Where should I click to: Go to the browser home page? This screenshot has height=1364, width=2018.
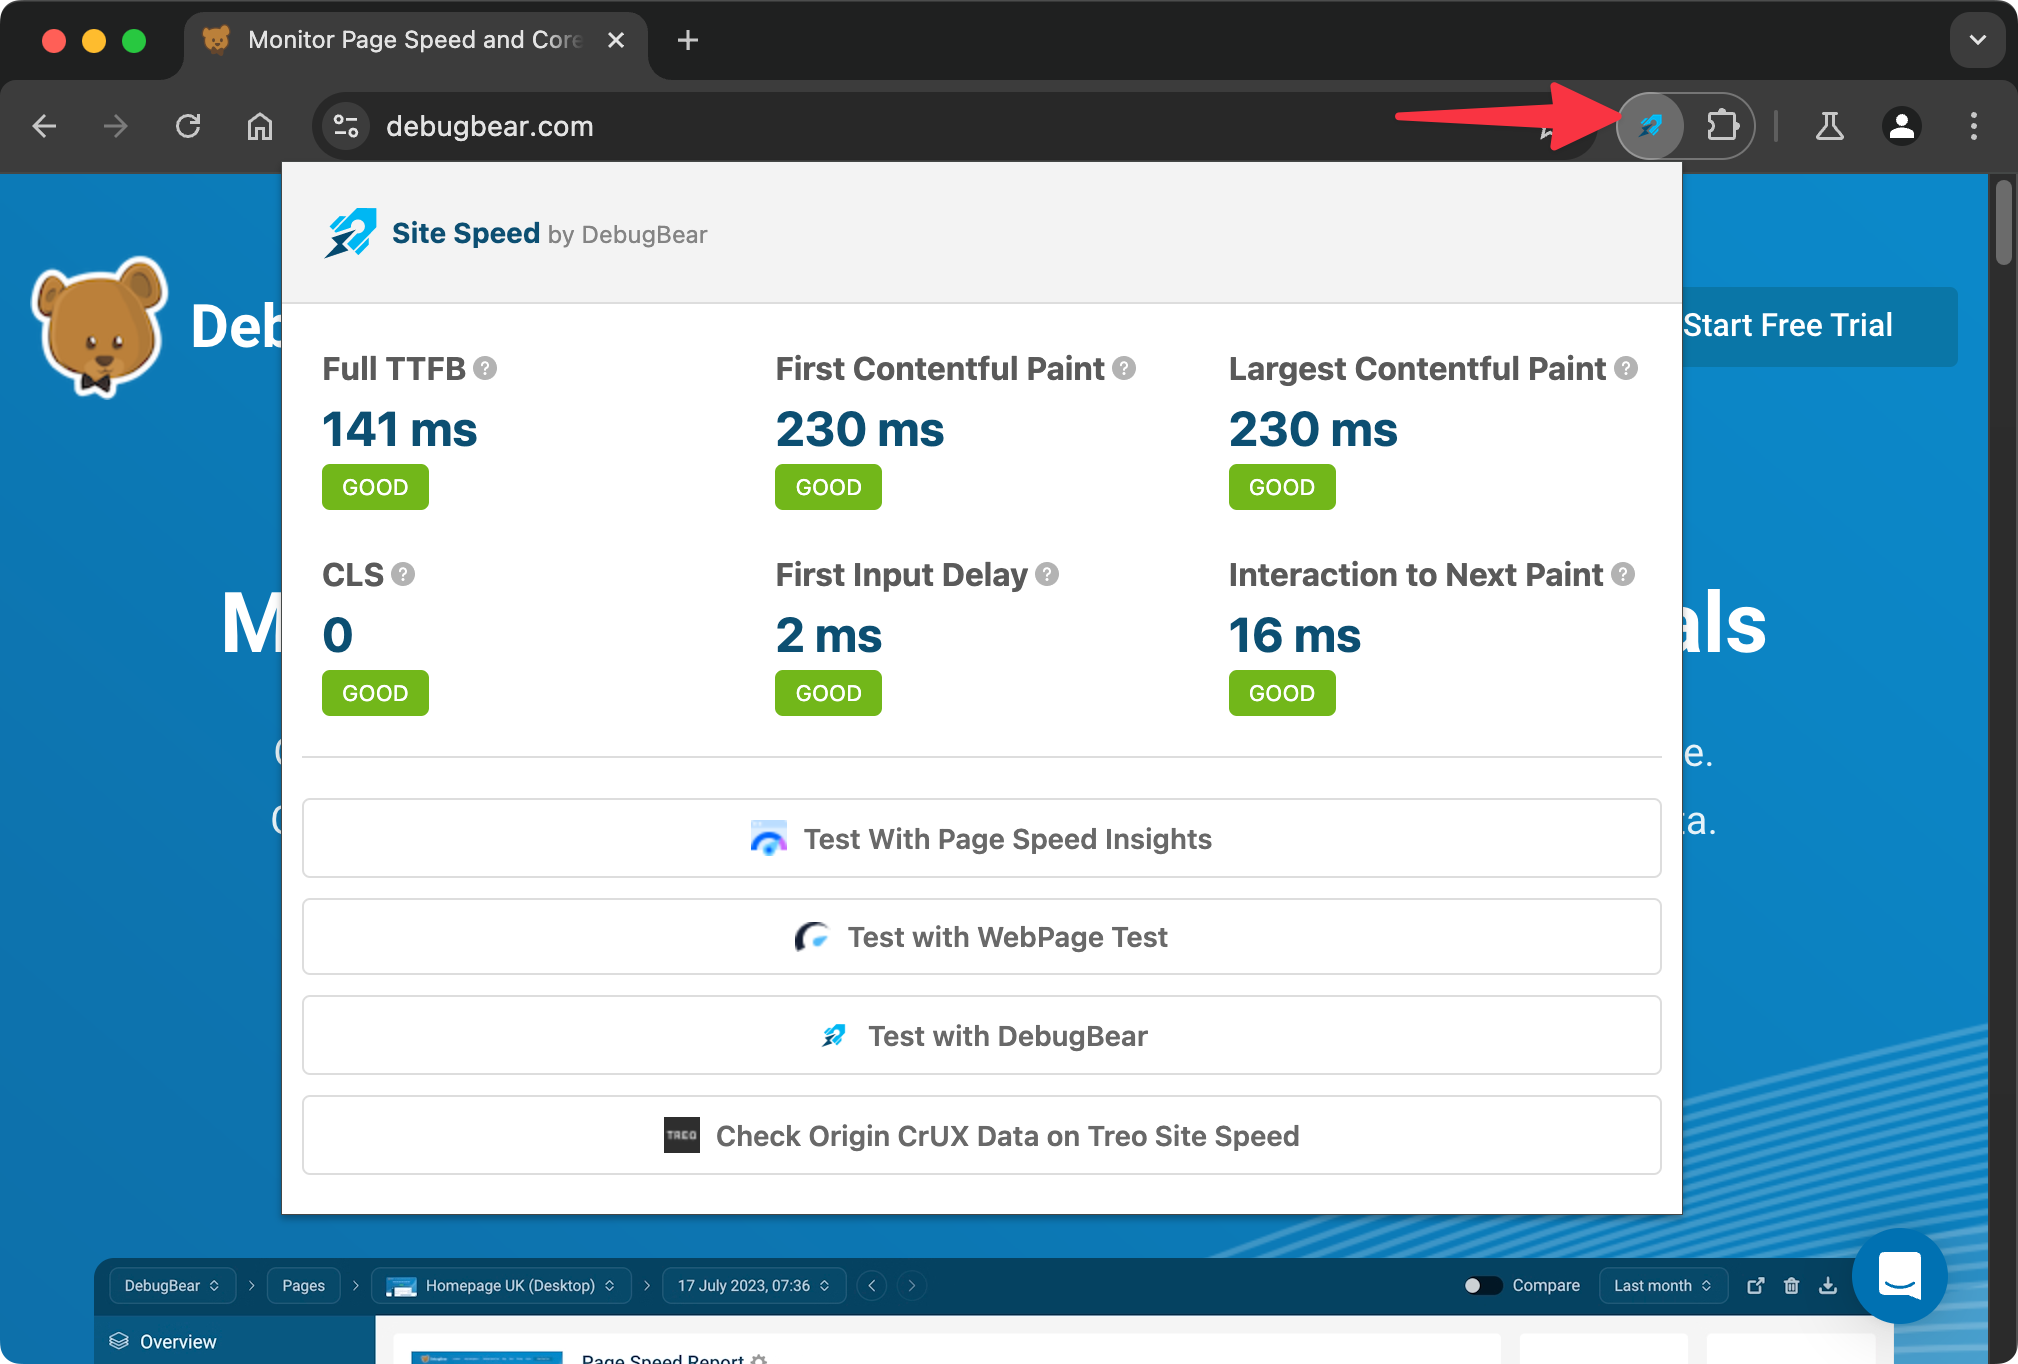point(260,126)
